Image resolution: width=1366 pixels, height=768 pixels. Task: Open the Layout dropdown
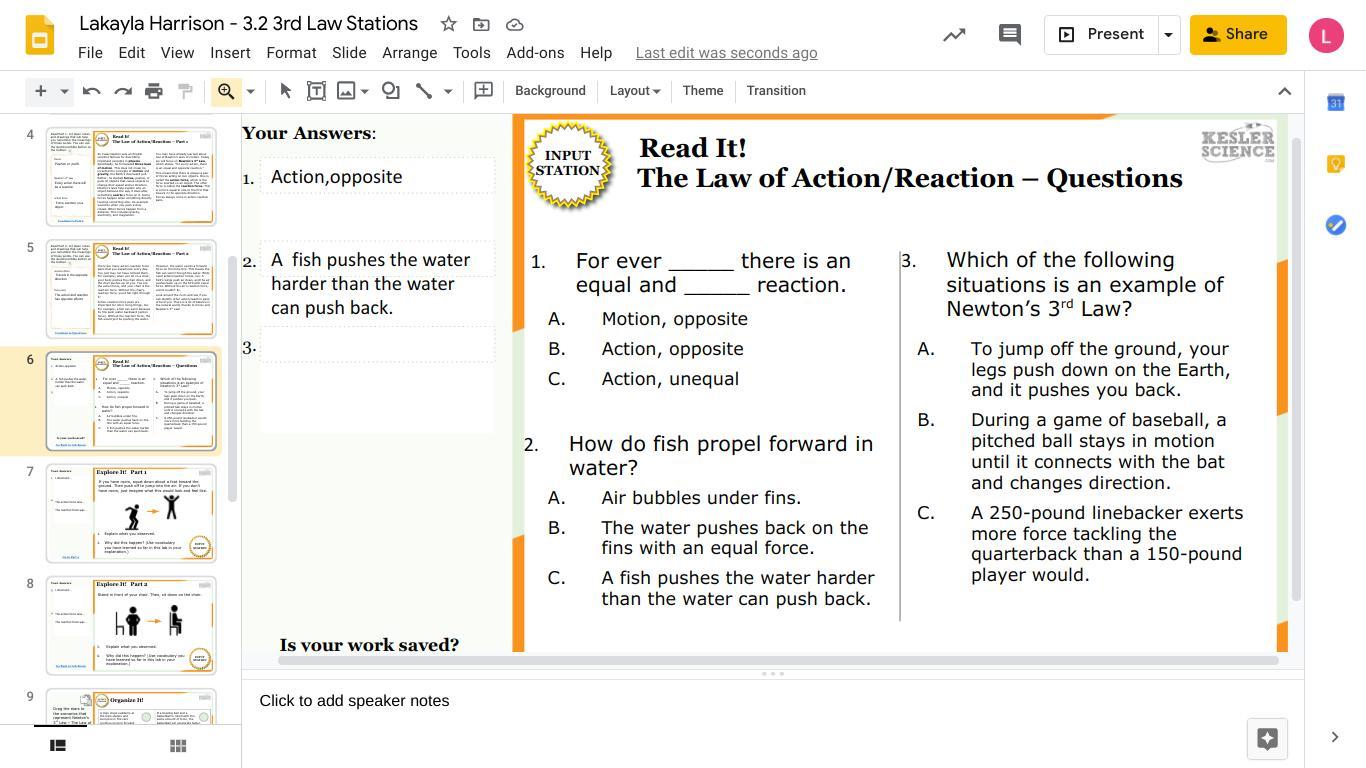tap(635, 91)
